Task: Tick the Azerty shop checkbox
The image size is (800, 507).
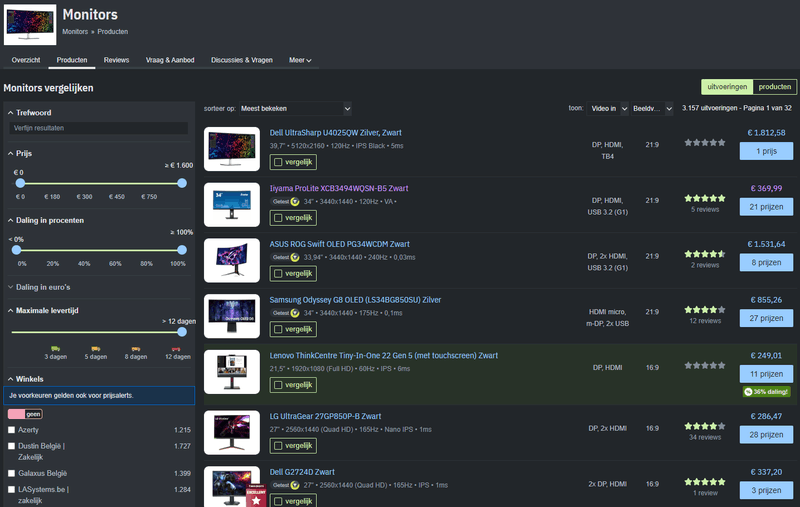Action: [x=11, y=430]
